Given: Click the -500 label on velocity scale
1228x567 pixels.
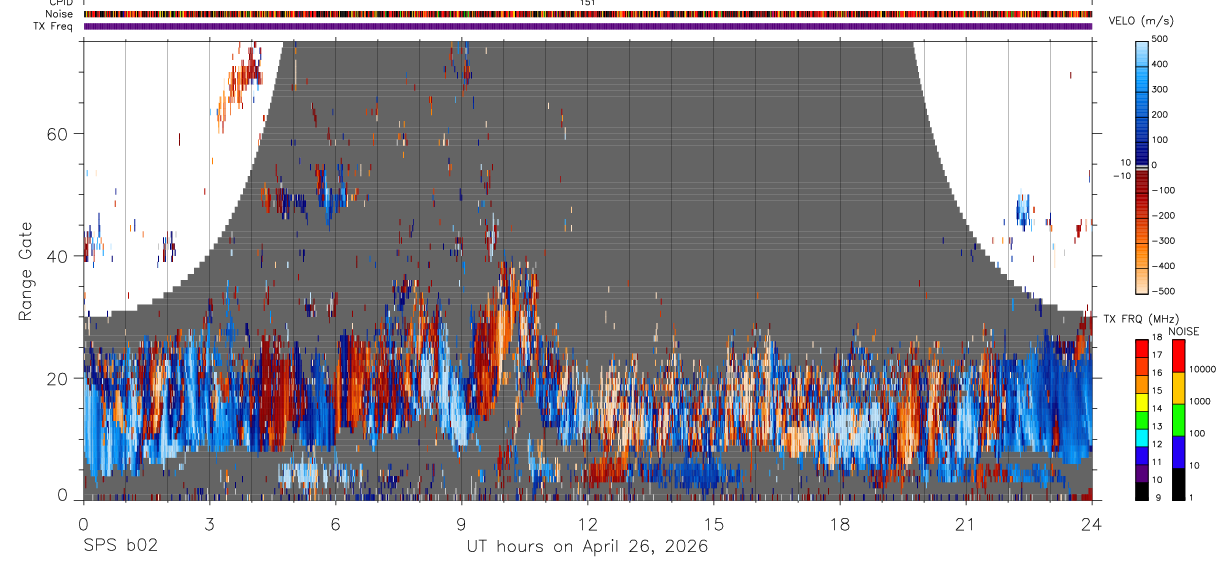Looking at the screenshot, I should click(x=1165, y=292).
